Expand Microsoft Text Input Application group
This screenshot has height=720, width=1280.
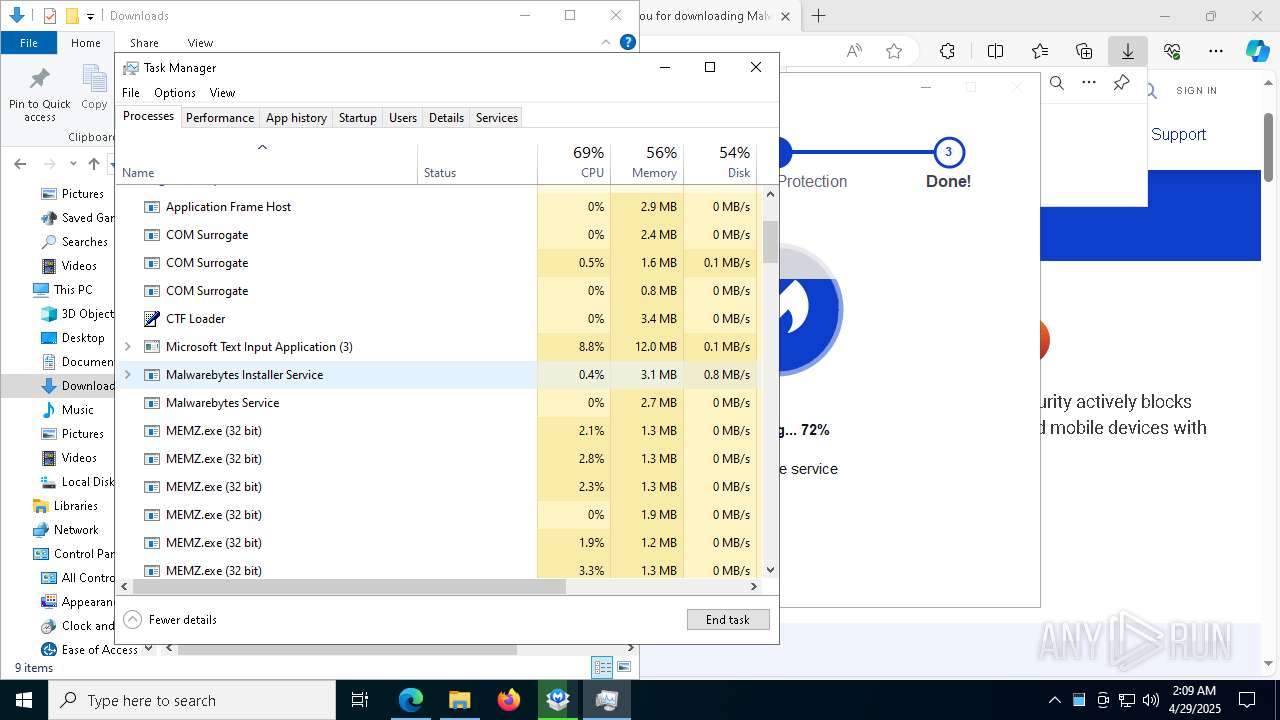tap(127, 347)
